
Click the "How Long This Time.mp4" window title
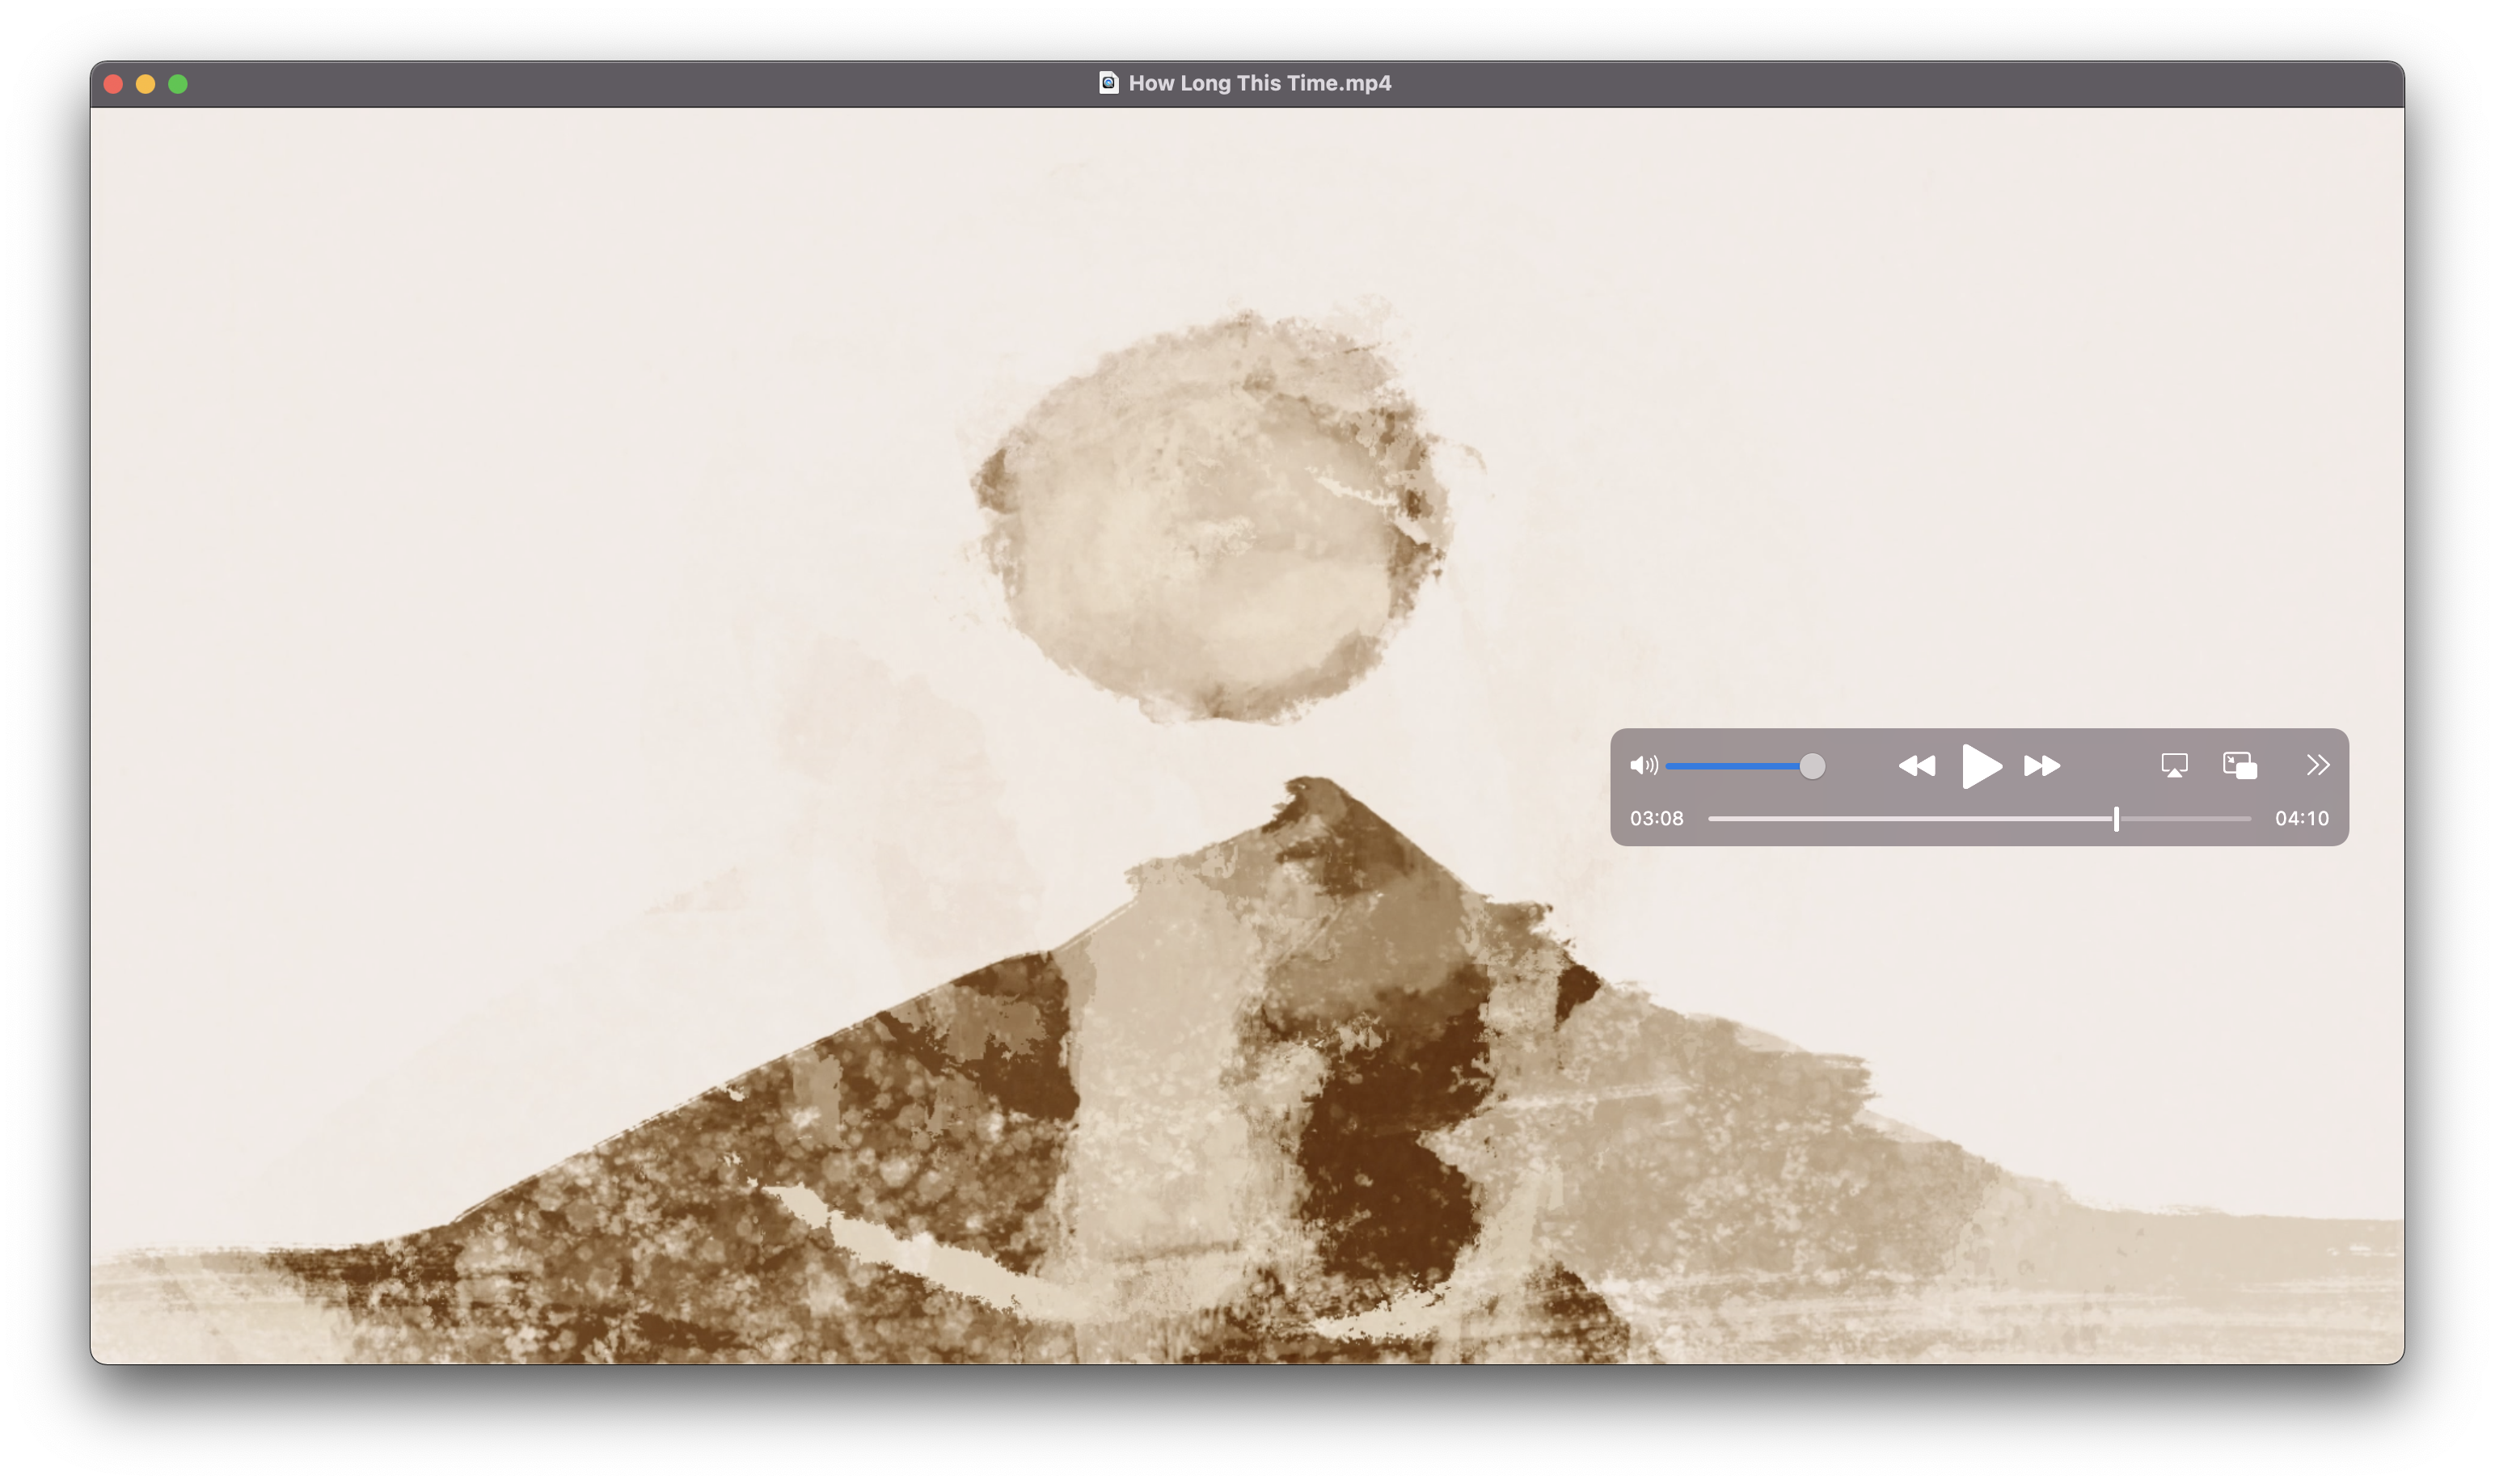(1259, 83)
